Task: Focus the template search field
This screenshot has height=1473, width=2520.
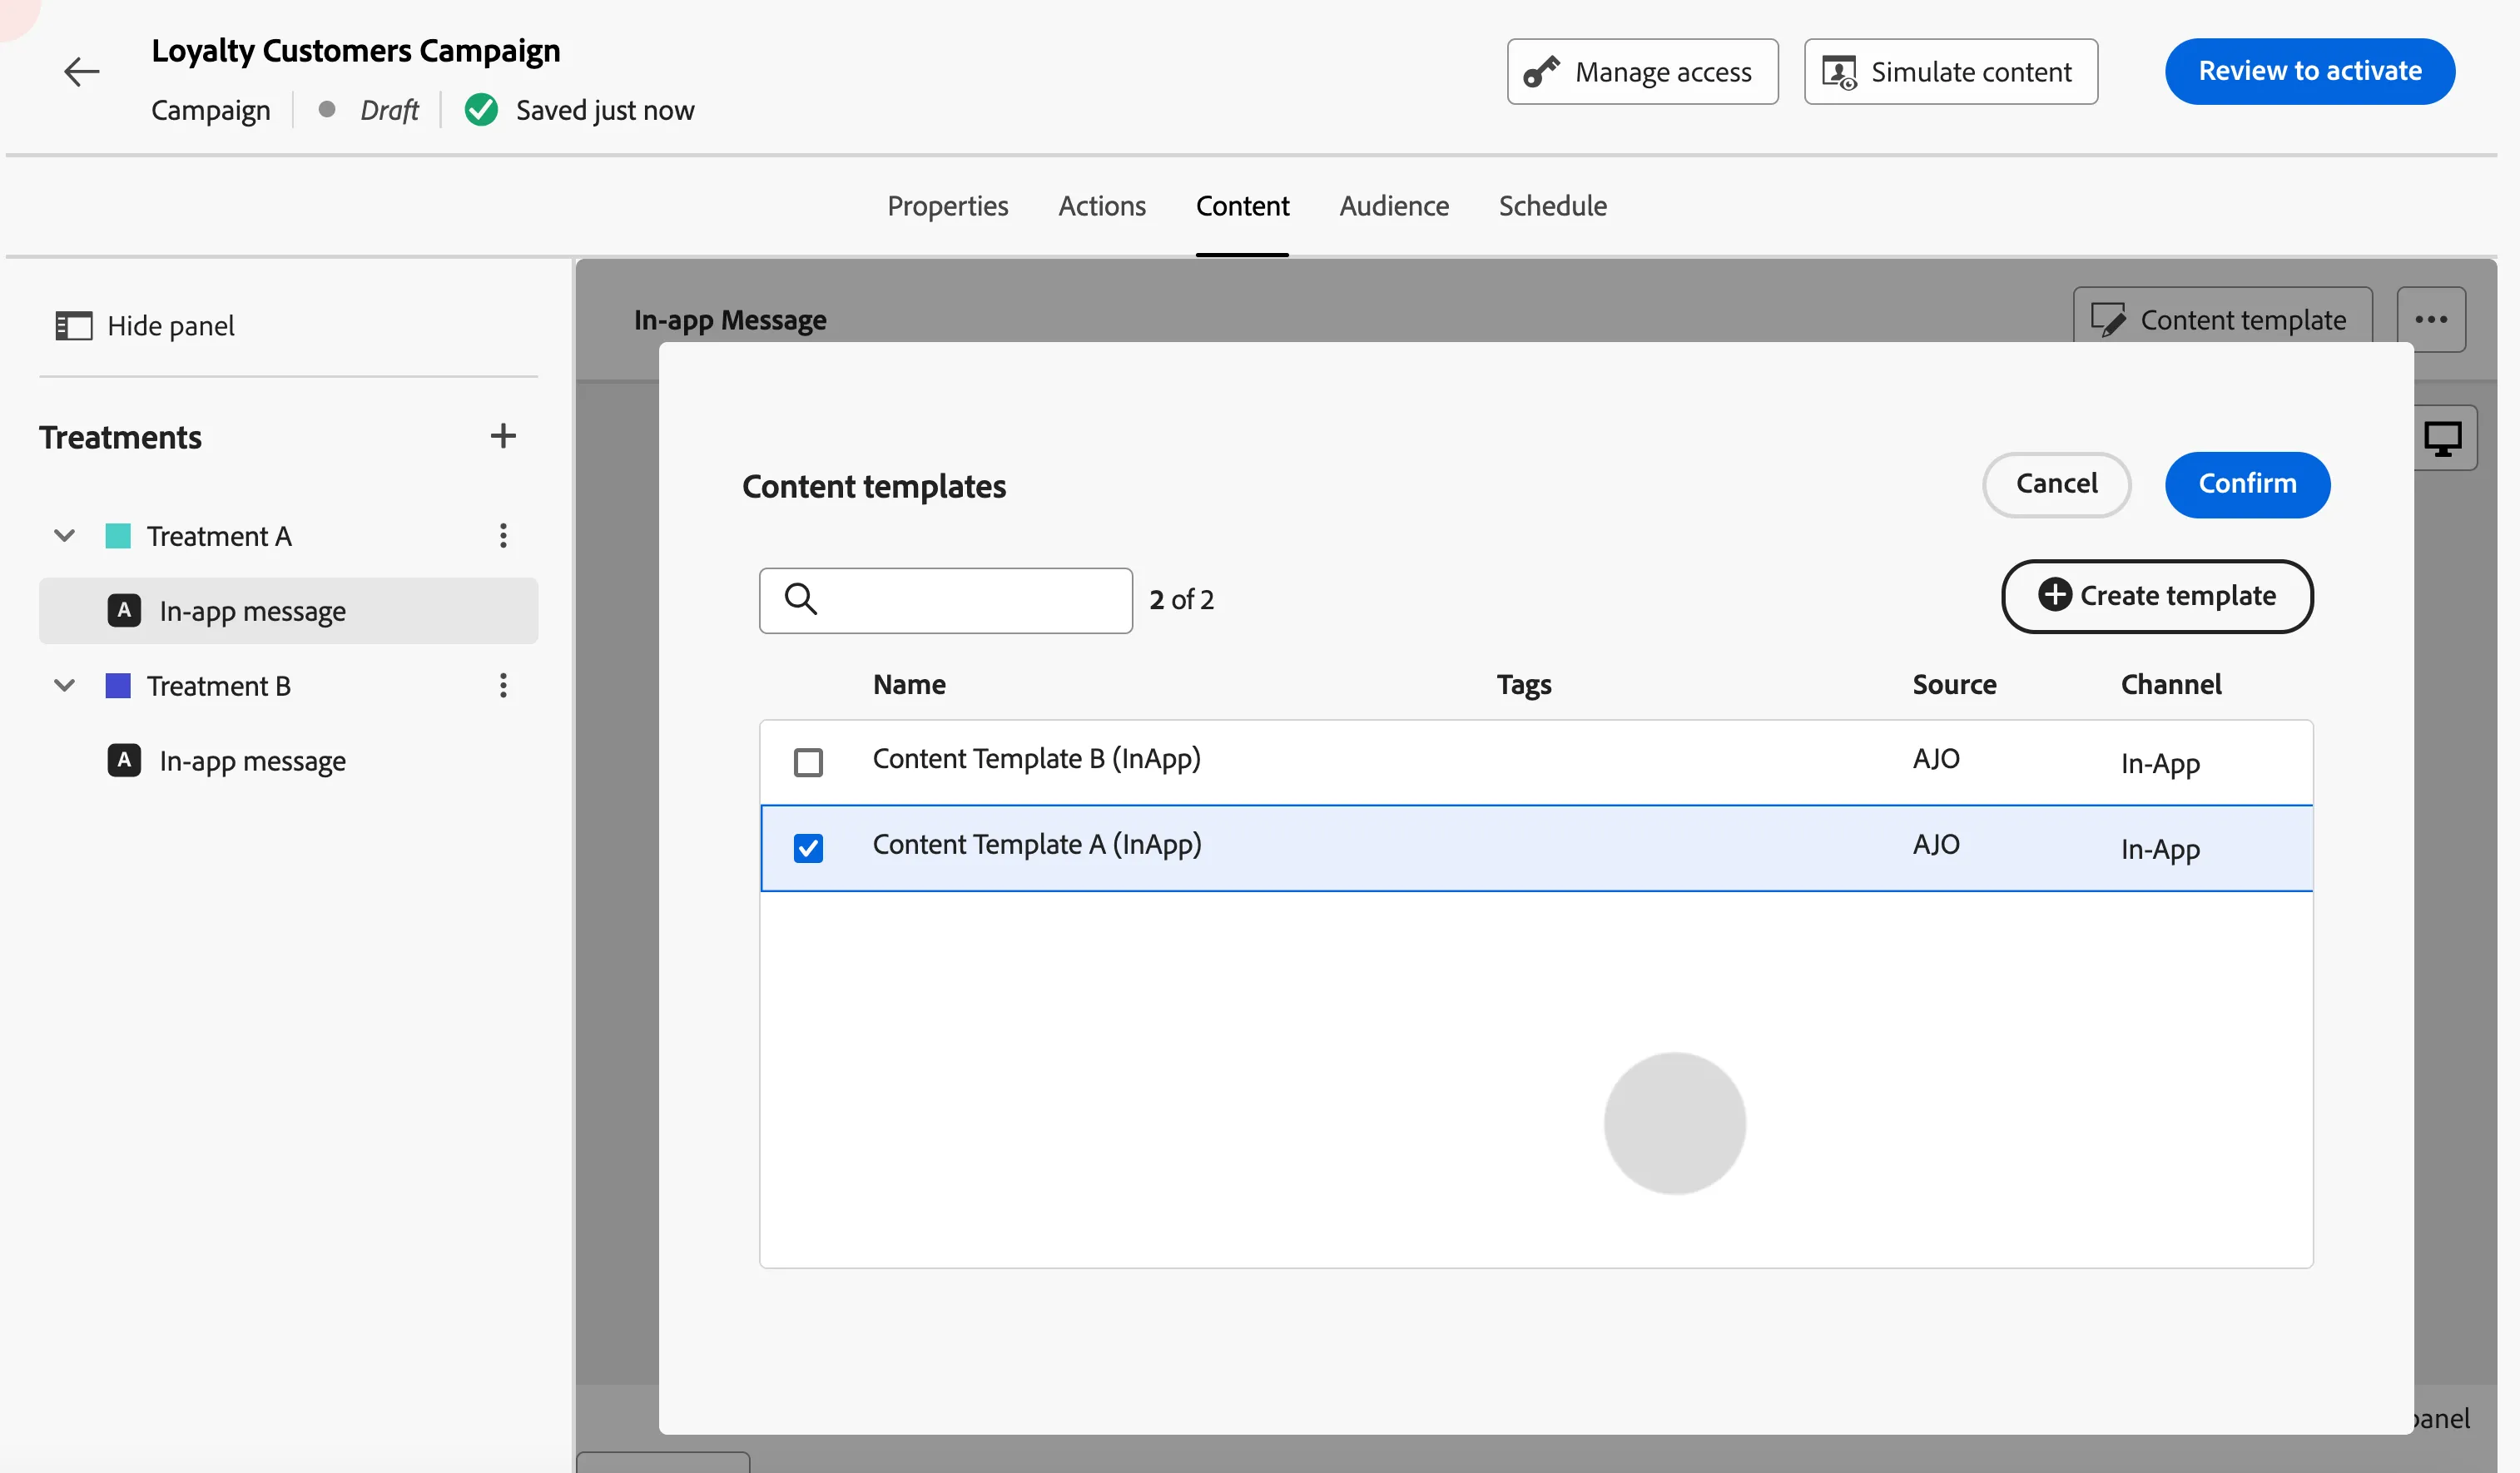Action: (x=945, y=600)
